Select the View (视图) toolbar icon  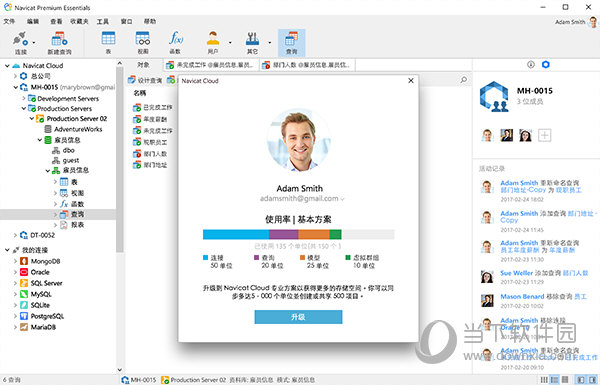click(143, 42)
